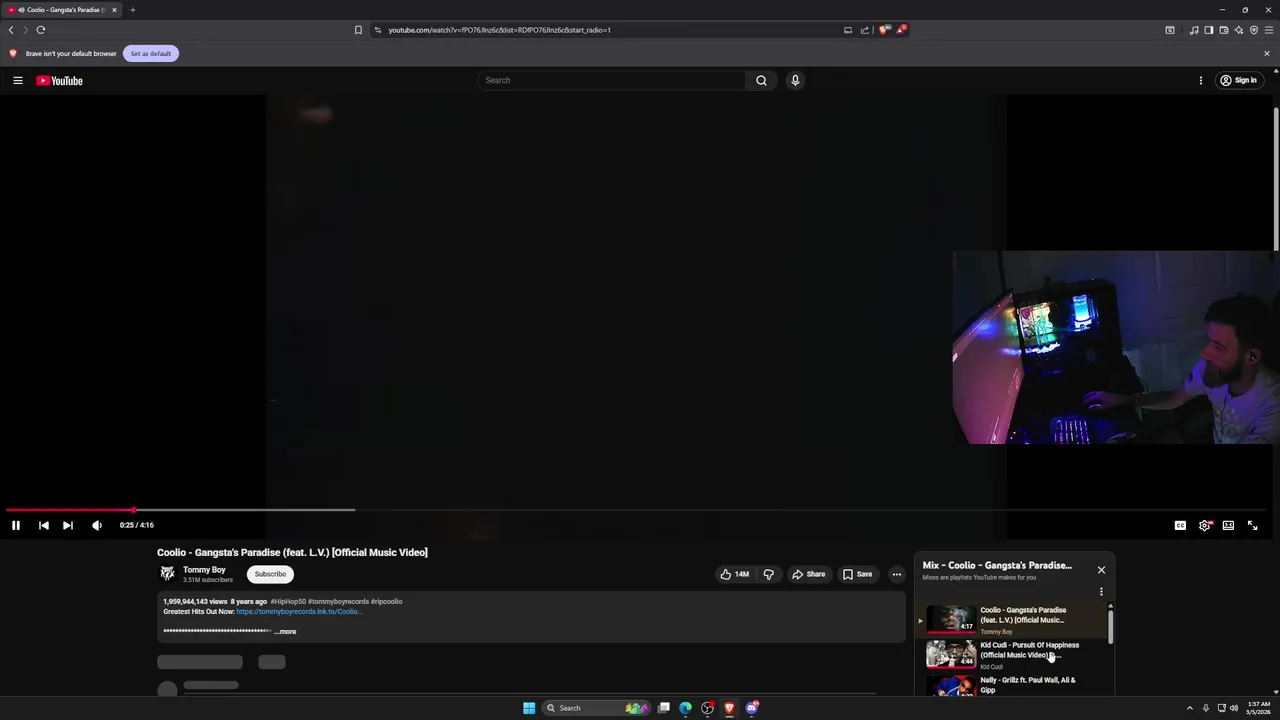This screenshot has width=1280, height=720.
Task: Open Brave Leo AI sparkle icon
Action: pyautogui.click(x=1238, y=30)
